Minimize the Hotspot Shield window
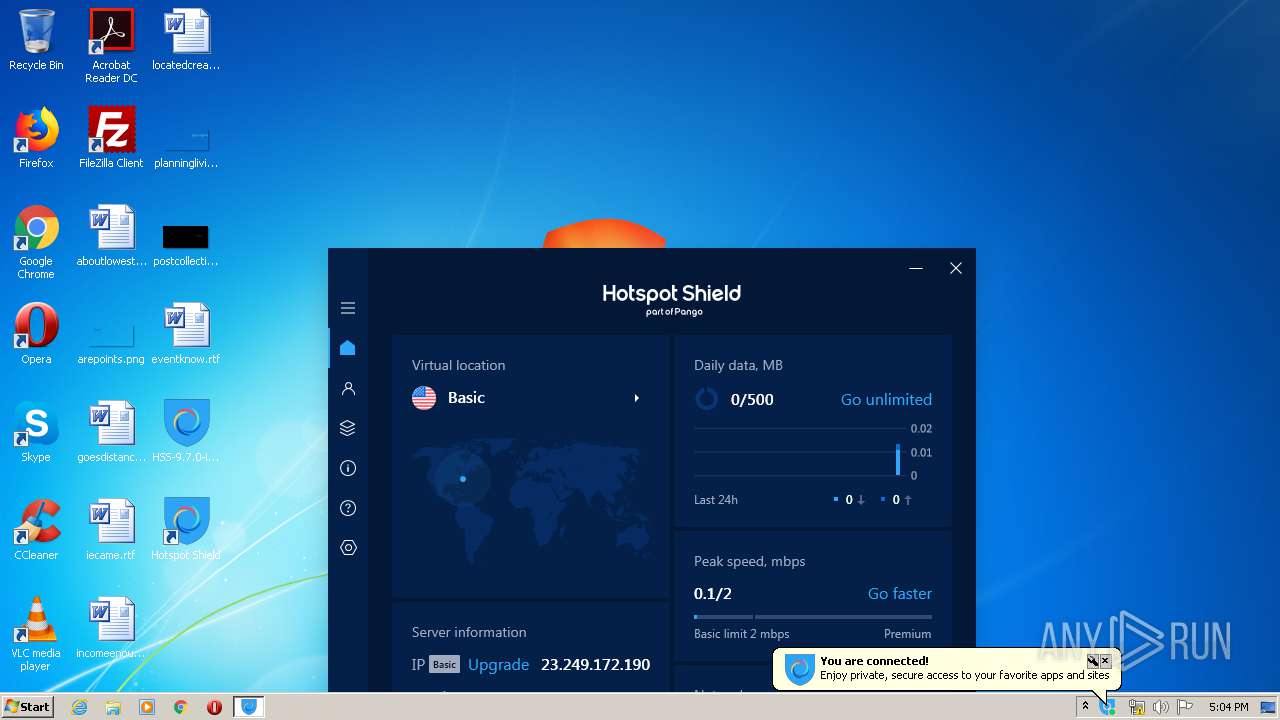 [x=916, y=268]
